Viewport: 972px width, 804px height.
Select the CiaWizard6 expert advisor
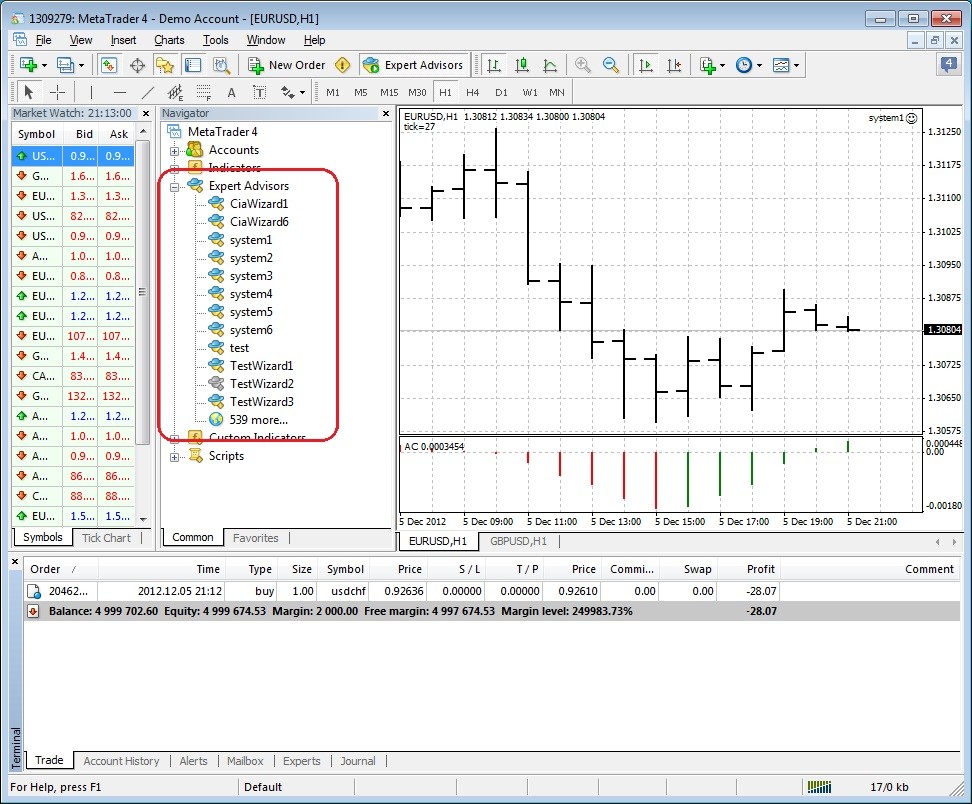point(259,223)
